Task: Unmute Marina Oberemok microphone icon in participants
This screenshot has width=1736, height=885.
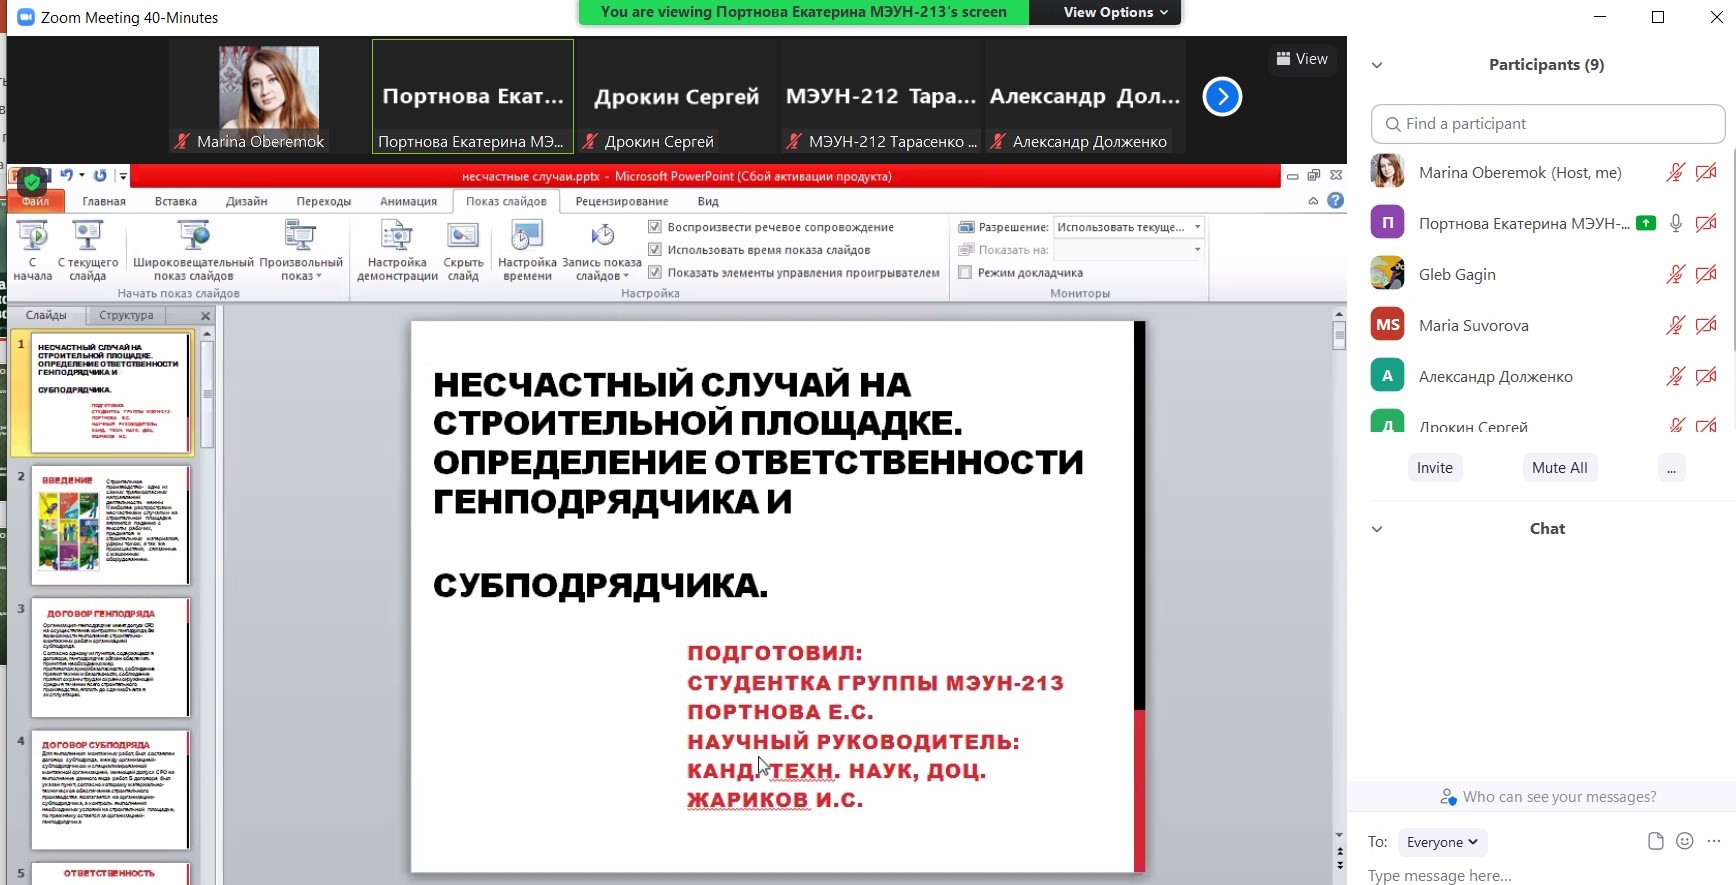Action: (1675, 172)
